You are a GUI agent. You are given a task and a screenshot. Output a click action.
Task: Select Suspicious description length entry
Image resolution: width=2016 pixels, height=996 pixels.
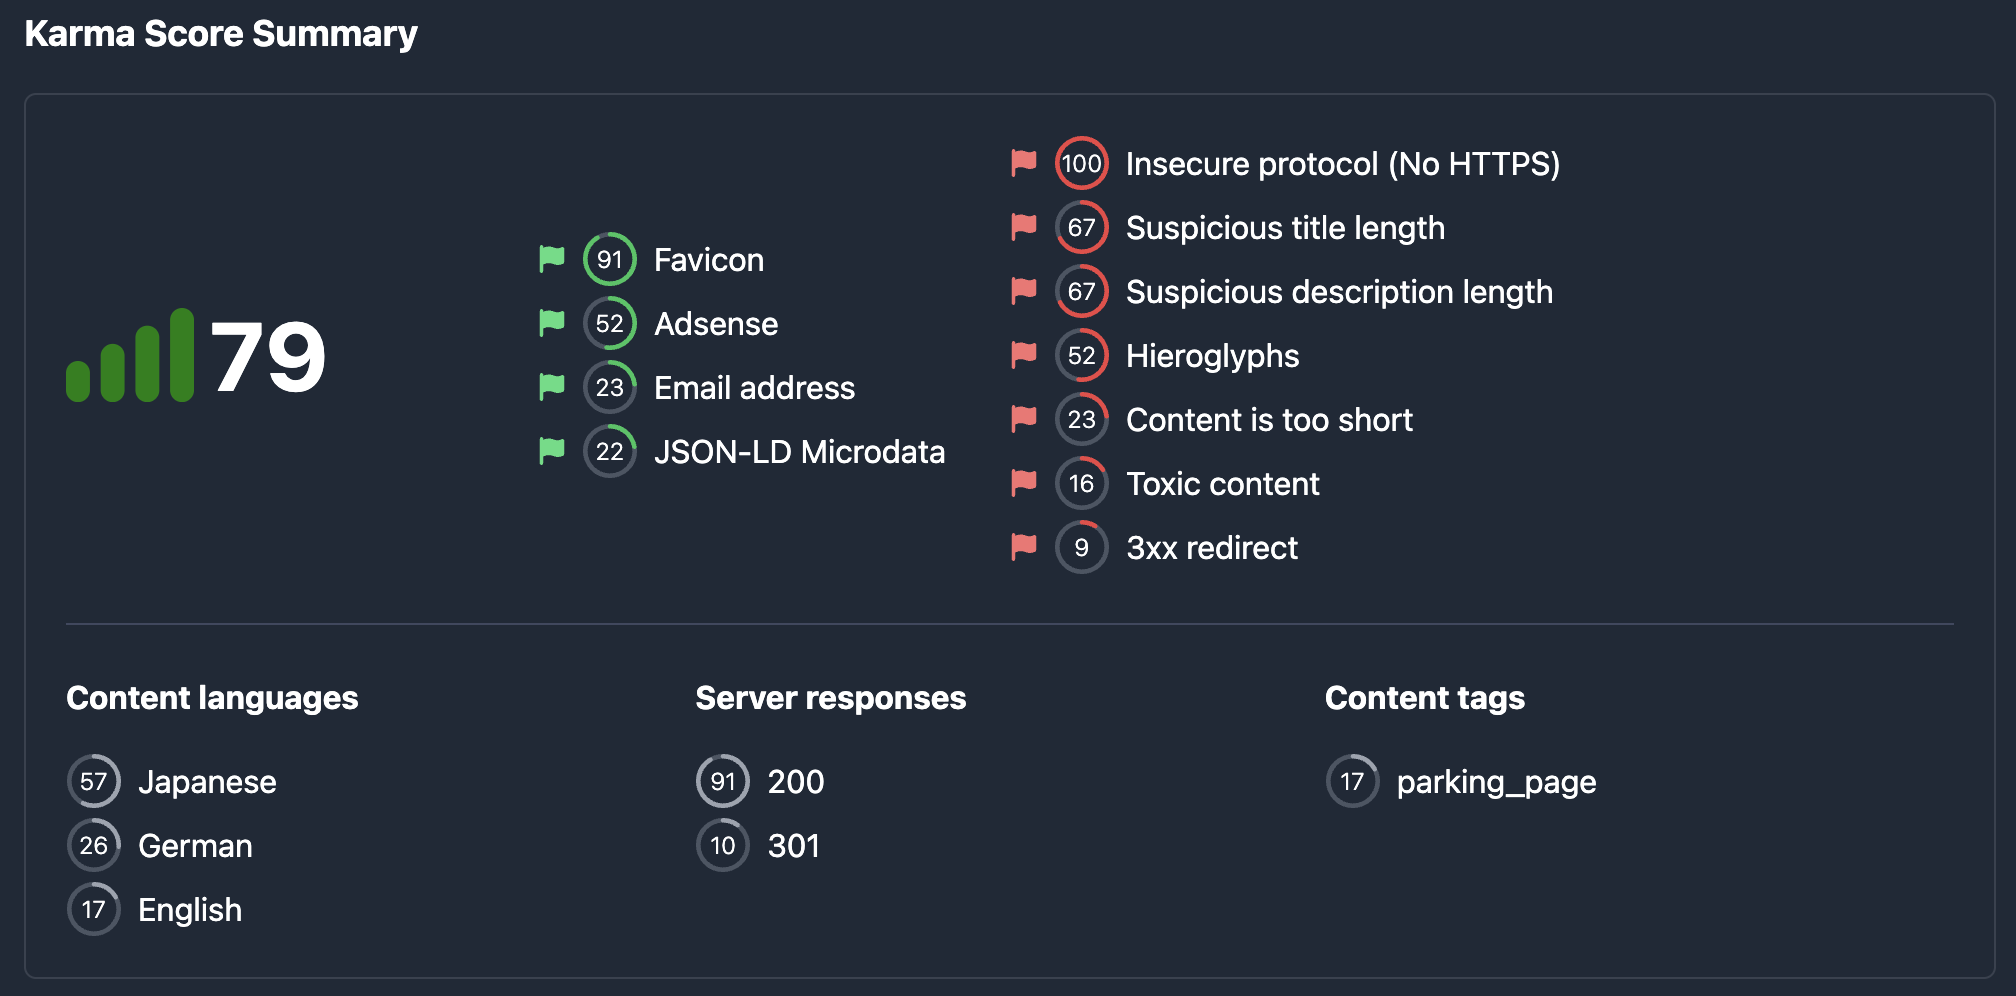coord(1339,292)
